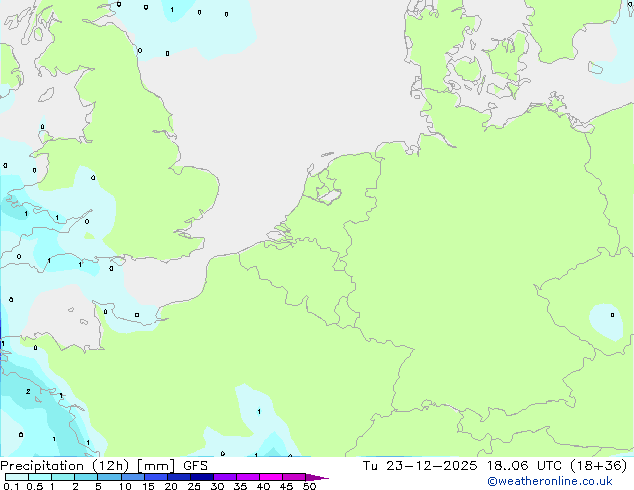Screen dimensions: 634x490
Task: Pick the purple 30–35 mm legend swatch
Action: point(225,477)
